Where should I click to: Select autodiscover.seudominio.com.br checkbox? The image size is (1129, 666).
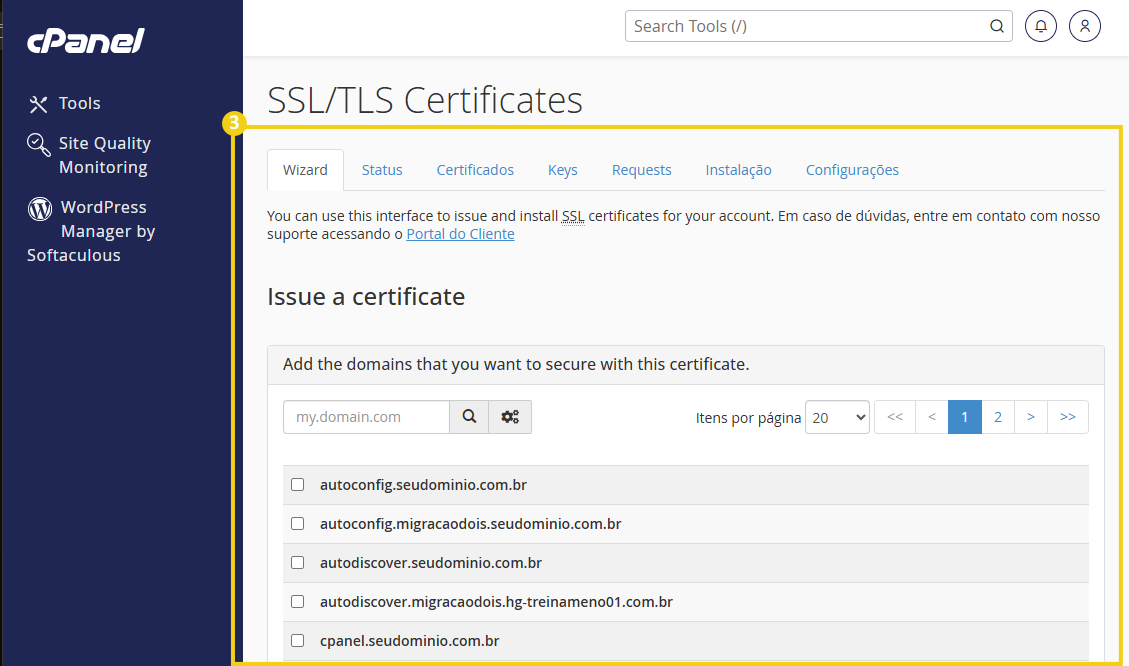[x=297, y=562]
